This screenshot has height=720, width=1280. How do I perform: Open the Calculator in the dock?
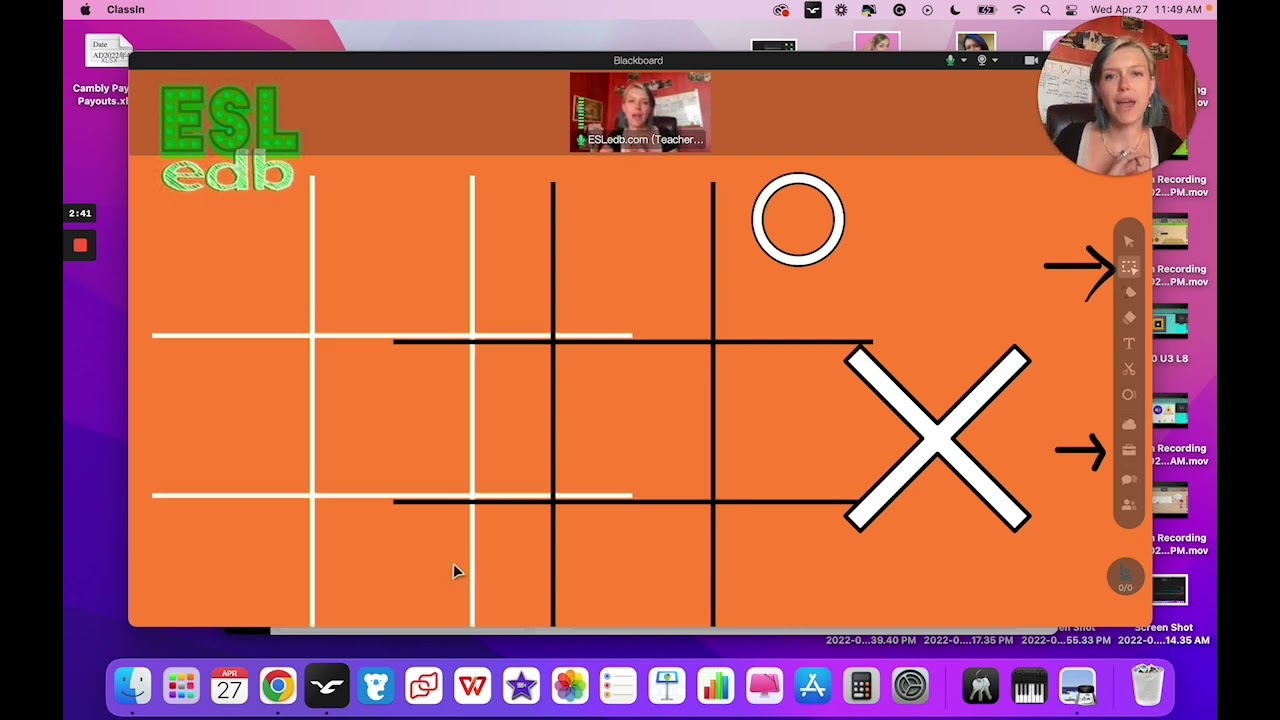pos(861,687)
